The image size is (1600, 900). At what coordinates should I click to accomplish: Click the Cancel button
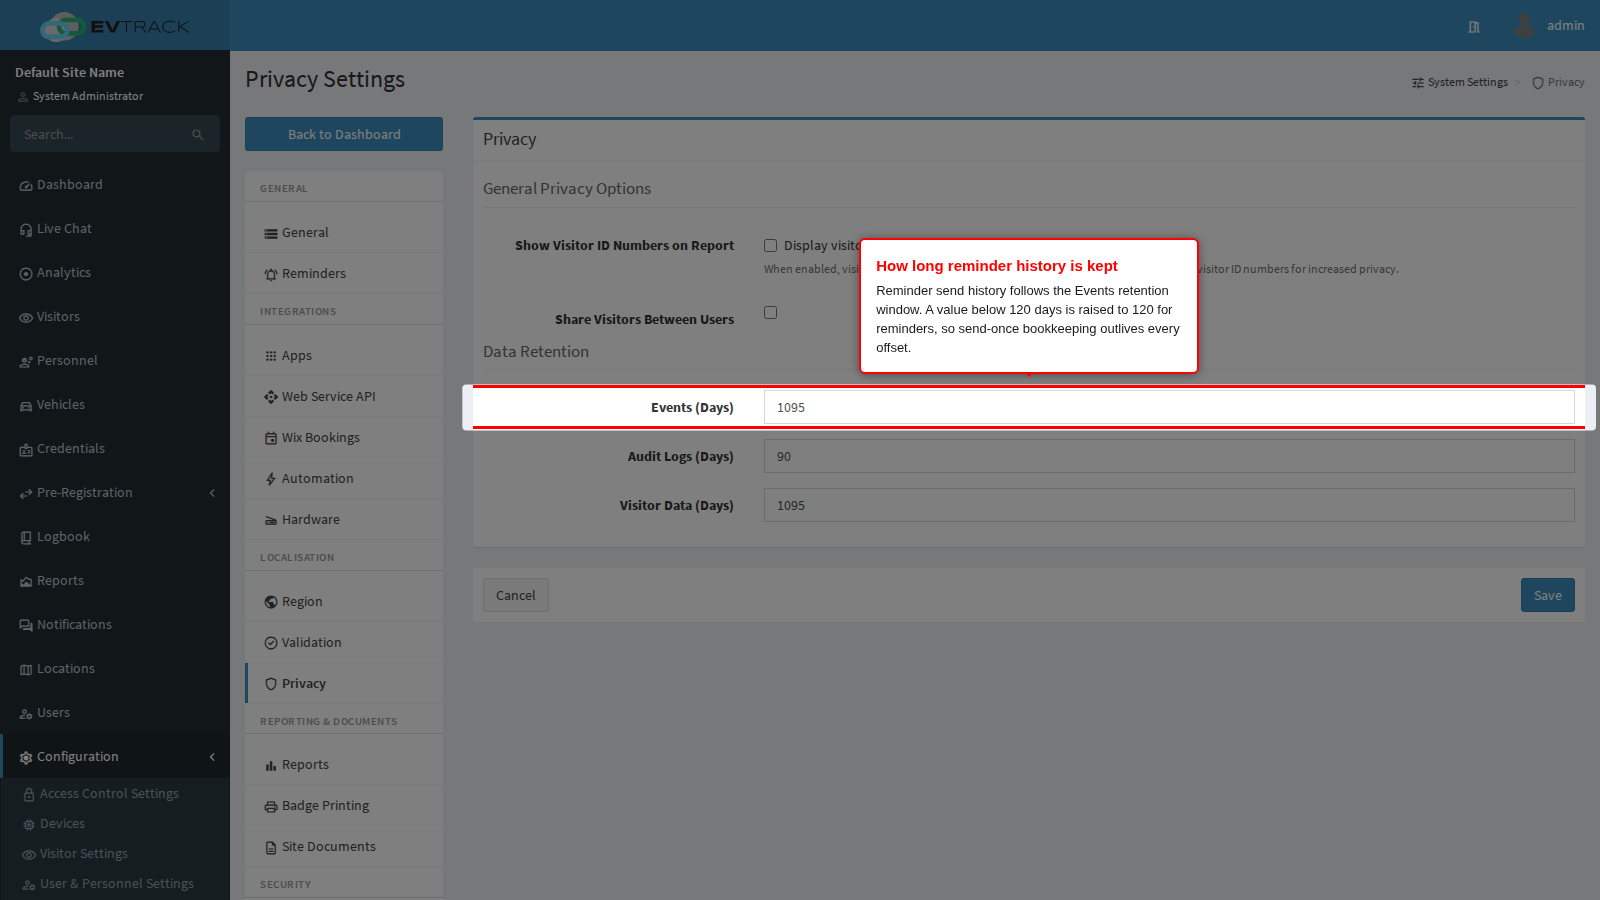pyautogui.click(x=516, y=595)
